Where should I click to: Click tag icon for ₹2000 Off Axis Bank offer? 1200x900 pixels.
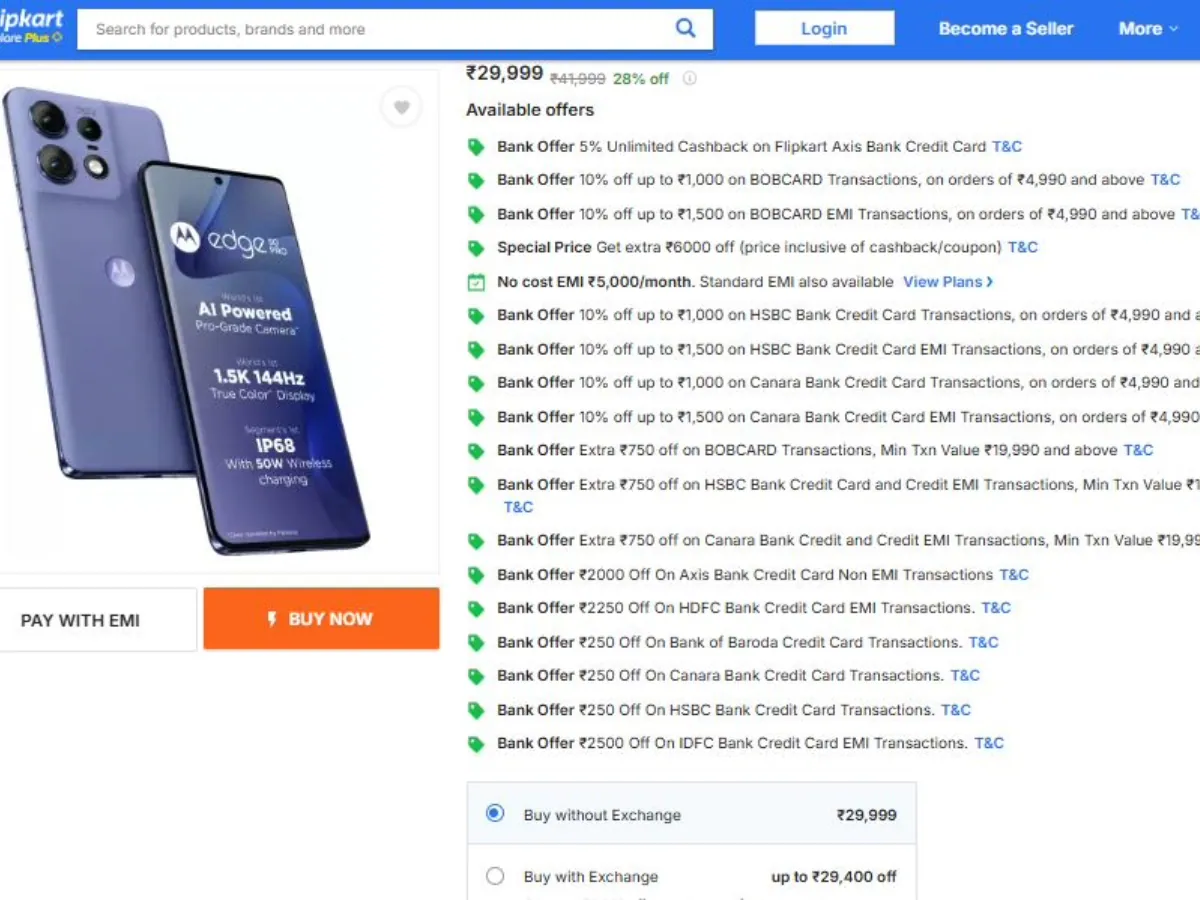(477, 575)
